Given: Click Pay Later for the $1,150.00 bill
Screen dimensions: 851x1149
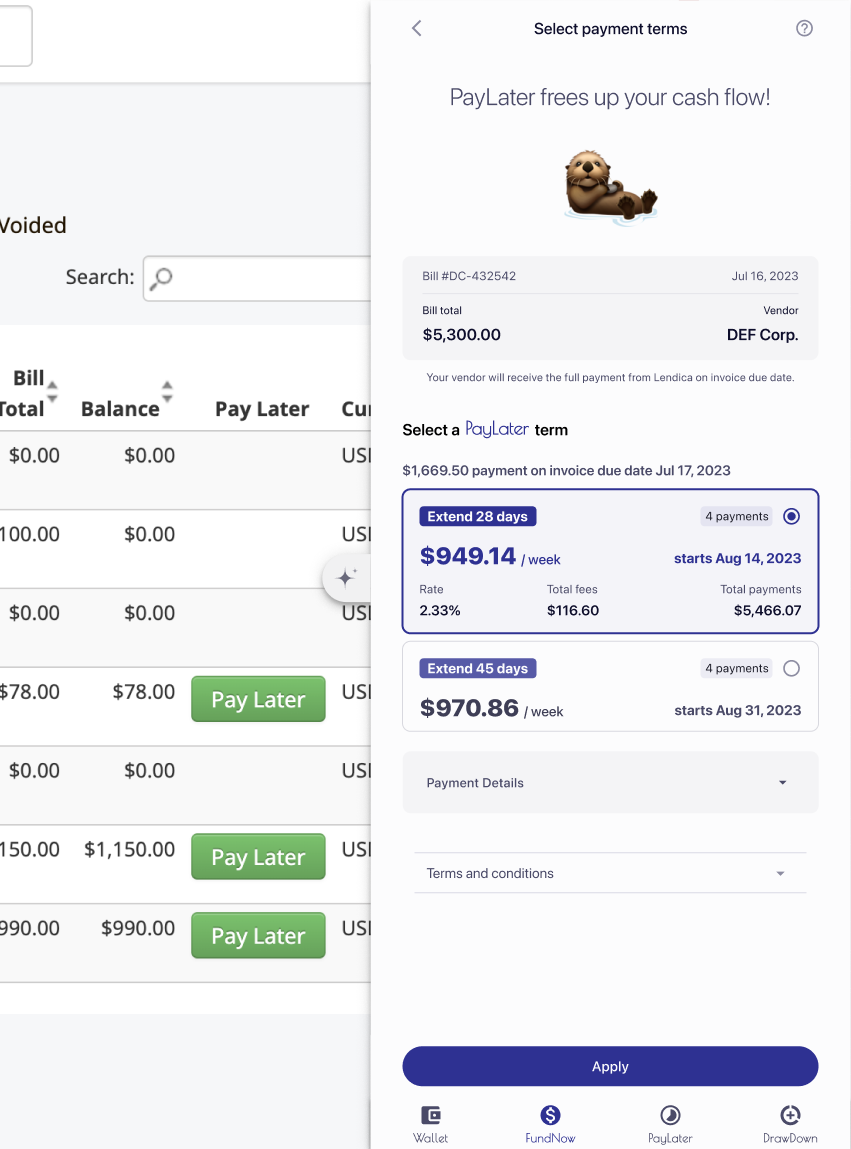Looking at the screenshot, I should coord(258,857).
